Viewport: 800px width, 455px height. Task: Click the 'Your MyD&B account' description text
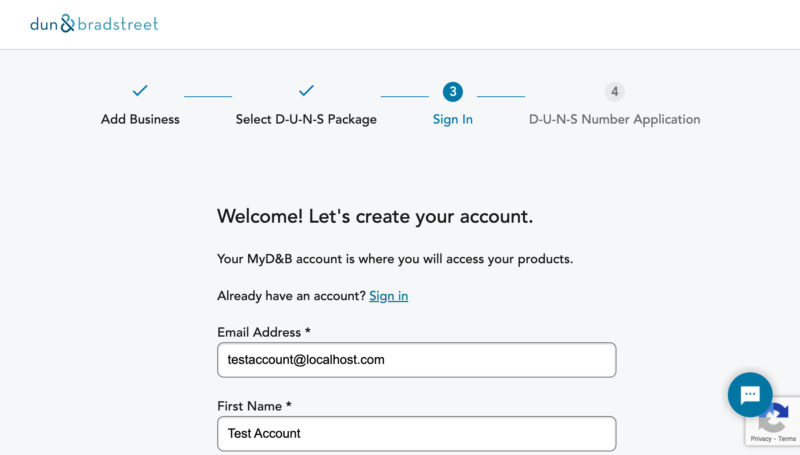(x=395, y=259)
